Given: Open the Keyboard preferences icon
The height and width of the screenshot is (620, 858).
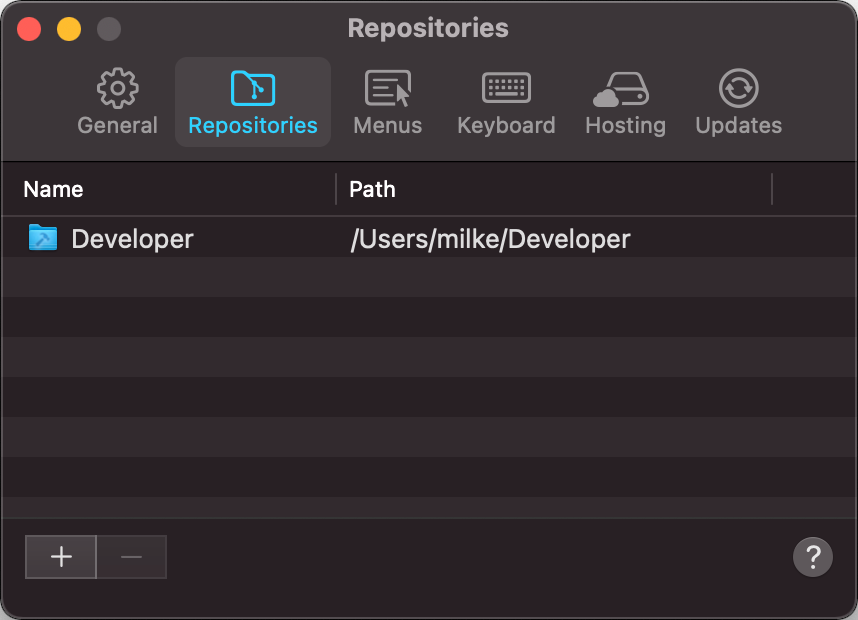Looking at the screenshot, I should (x=506, y=88).
